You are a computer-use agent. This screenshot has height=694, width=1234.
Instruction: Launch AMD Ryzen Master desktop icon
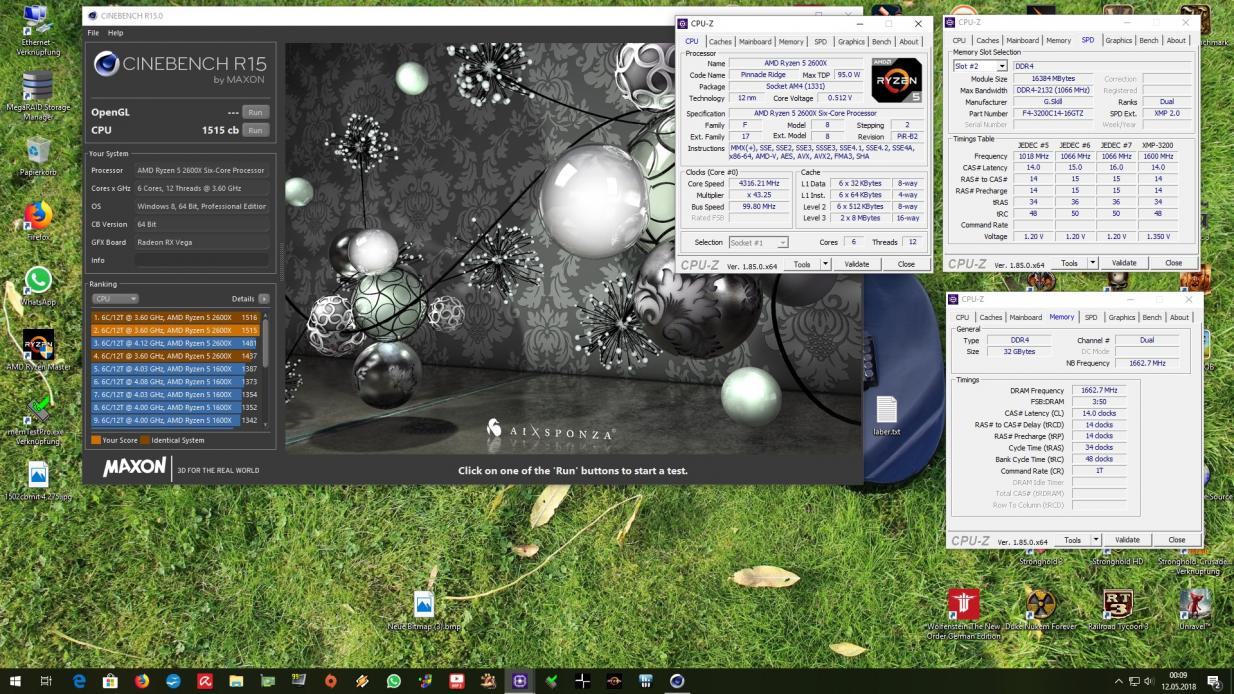38,350
